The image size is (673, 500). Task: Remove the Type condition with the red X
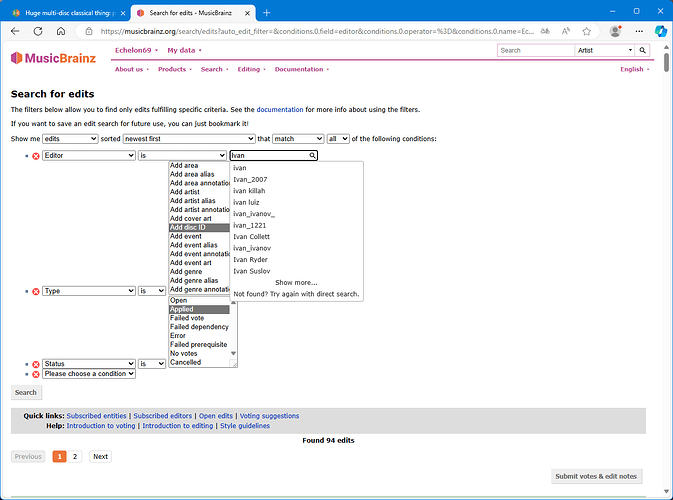[x=36, y=292]
